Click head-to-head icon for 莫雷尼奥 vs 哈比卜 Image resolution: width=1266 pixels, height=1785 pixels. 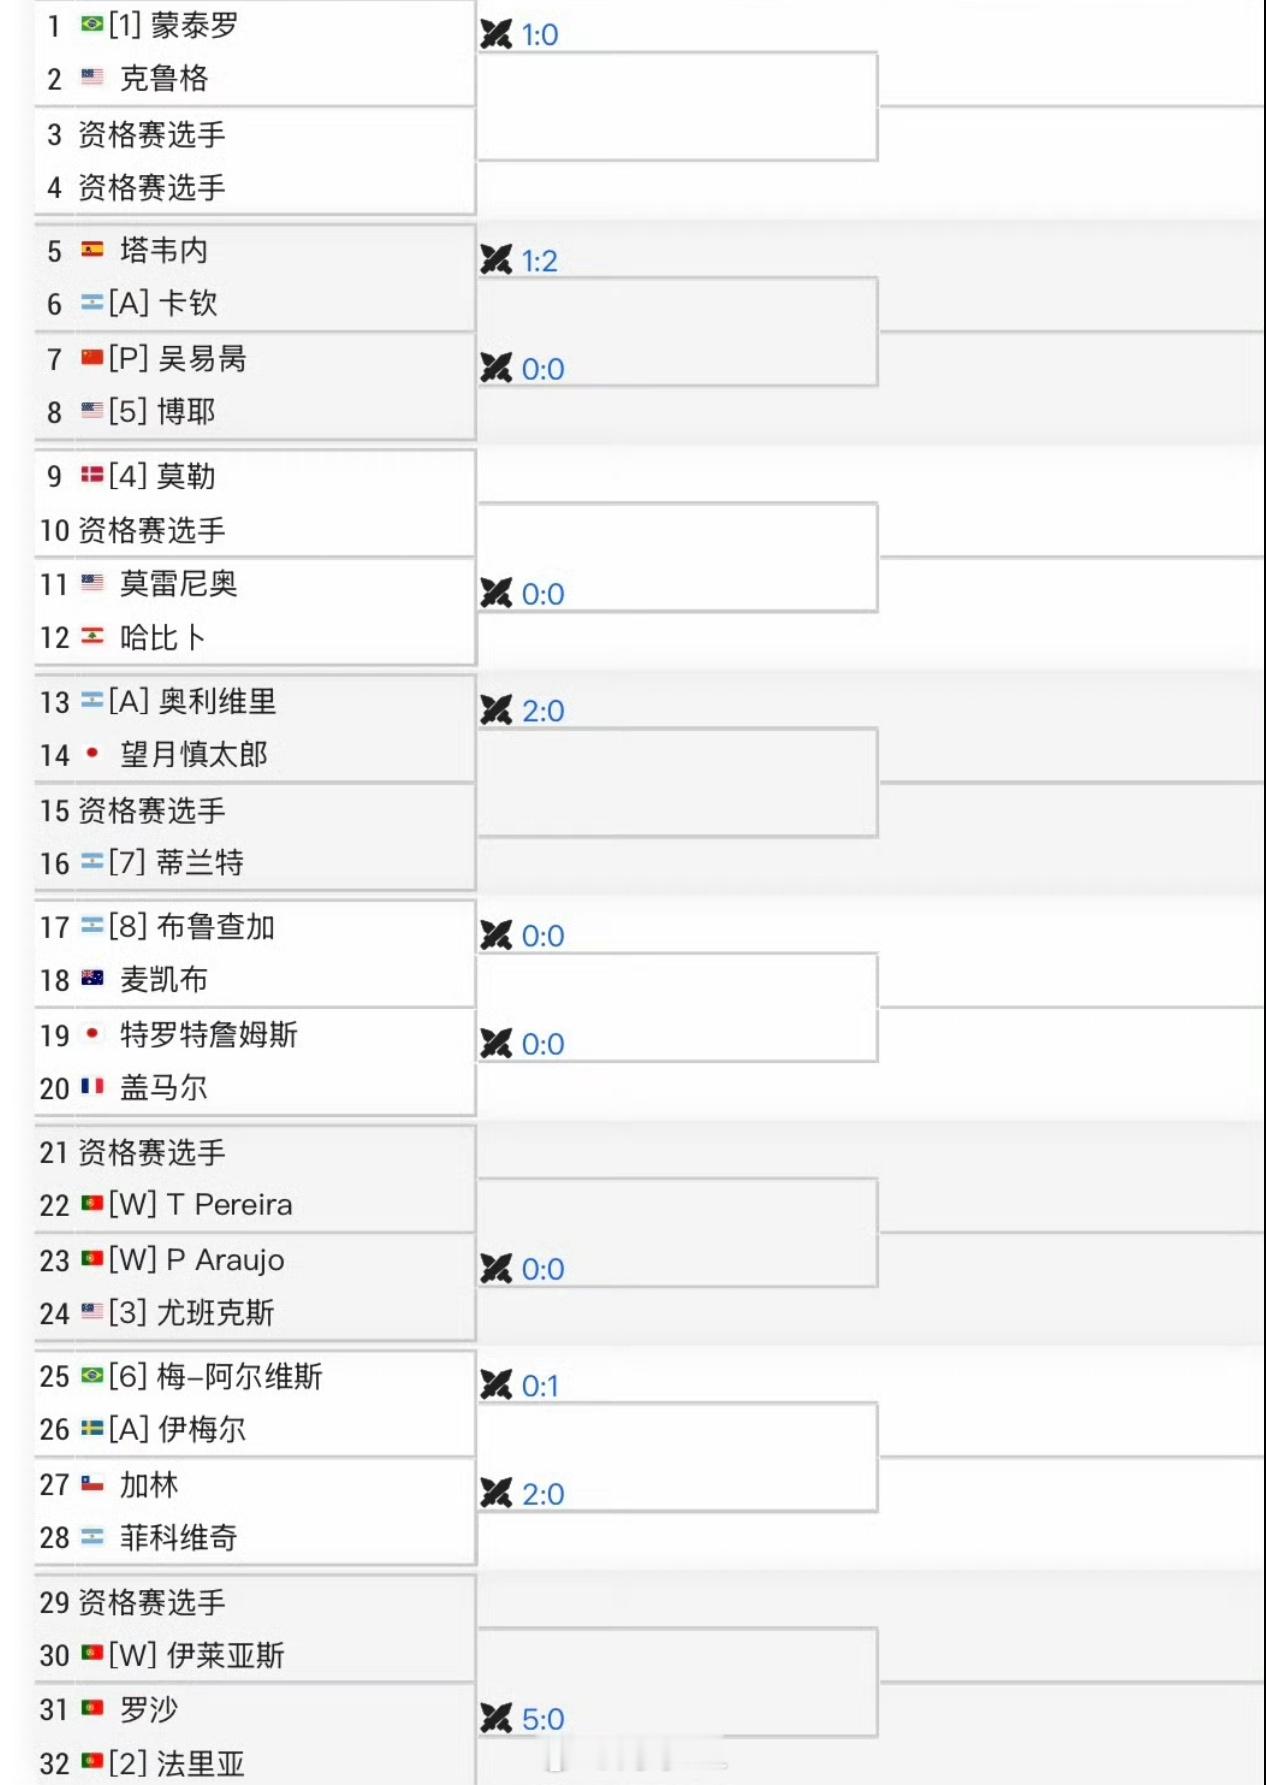coord(496,594)
